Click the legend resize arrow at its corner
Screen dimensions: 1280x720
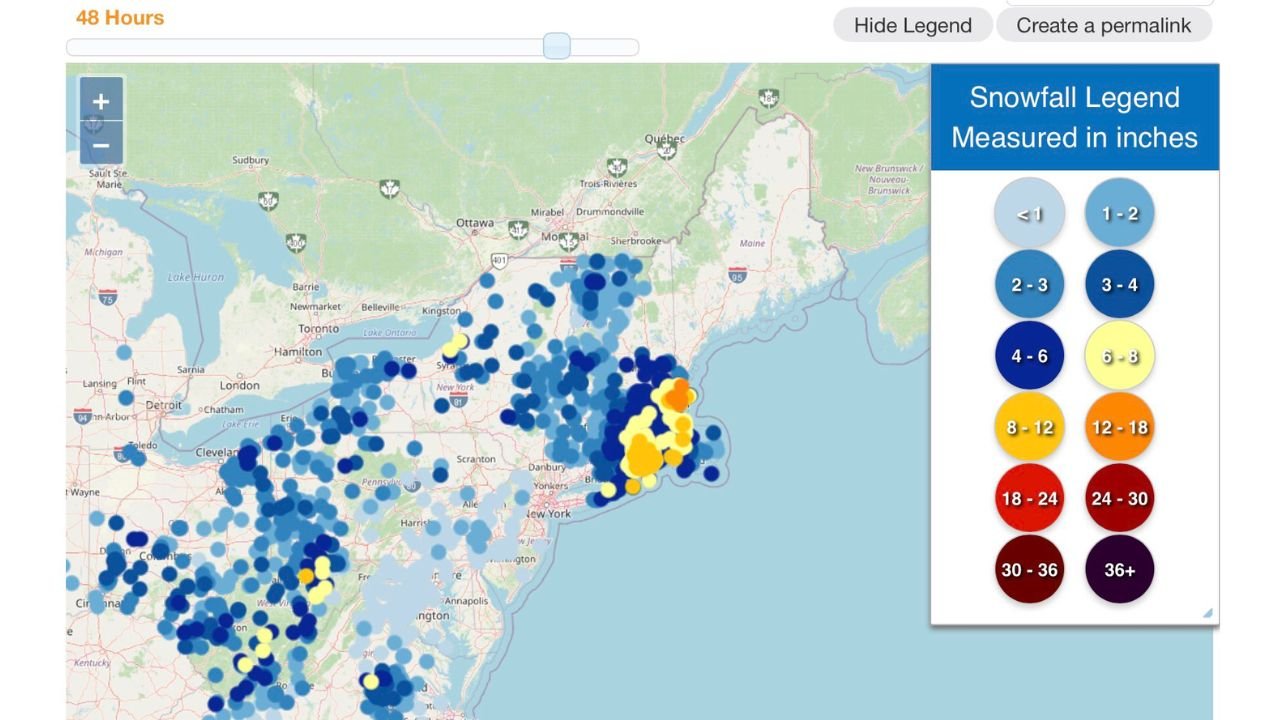click(x=1206, y=612)
